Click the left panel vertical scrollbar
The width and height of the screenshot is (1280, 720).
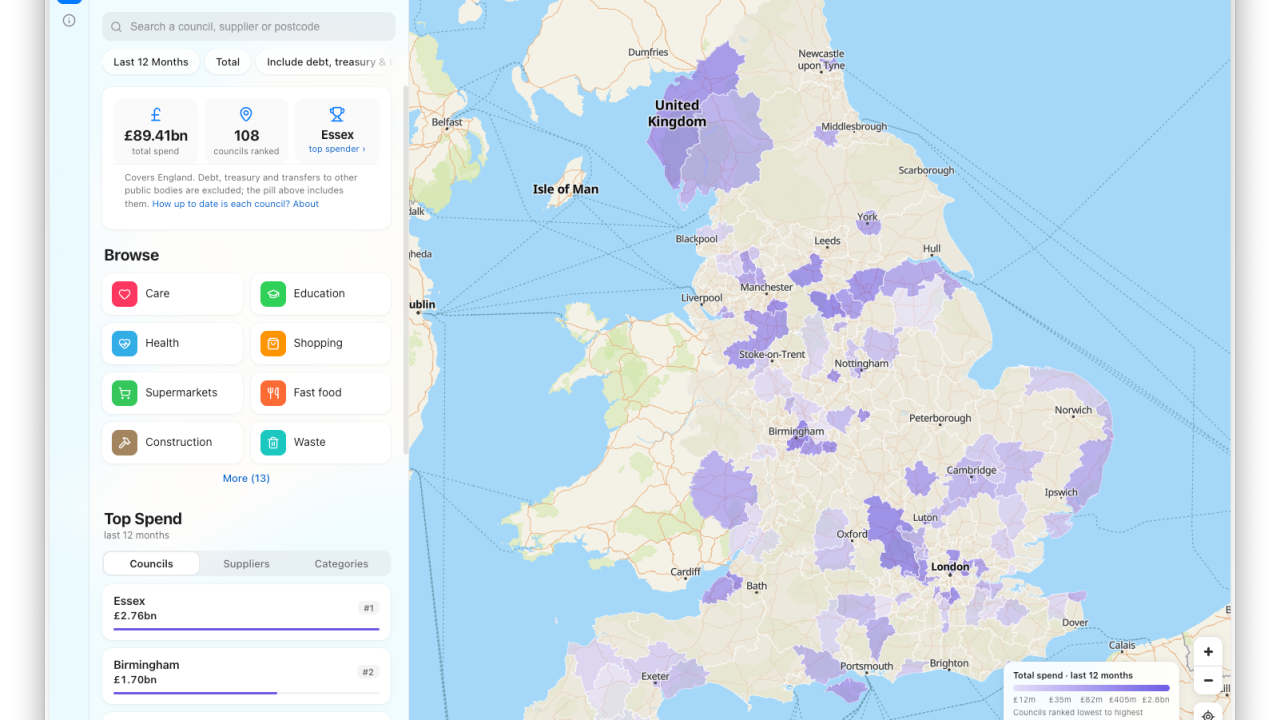point(405,270)
